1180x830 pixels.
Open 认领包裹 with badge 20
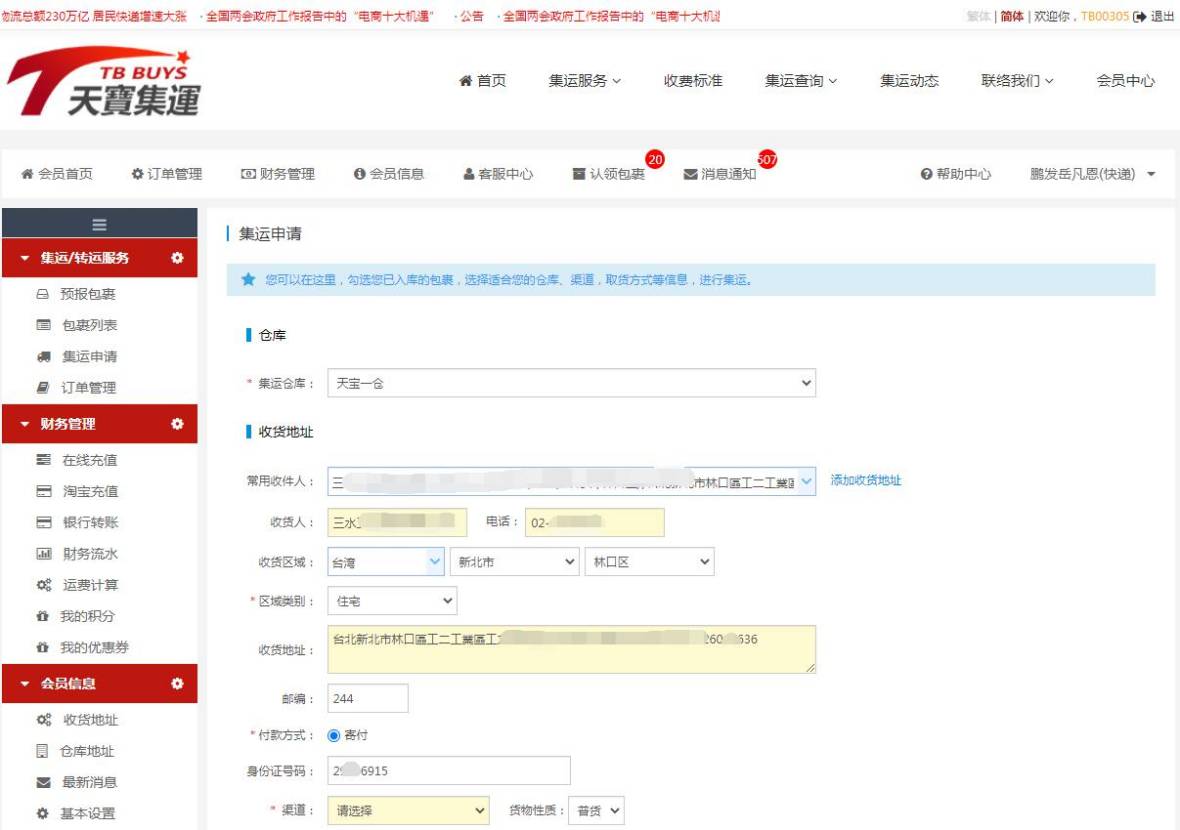pos(609,175)
